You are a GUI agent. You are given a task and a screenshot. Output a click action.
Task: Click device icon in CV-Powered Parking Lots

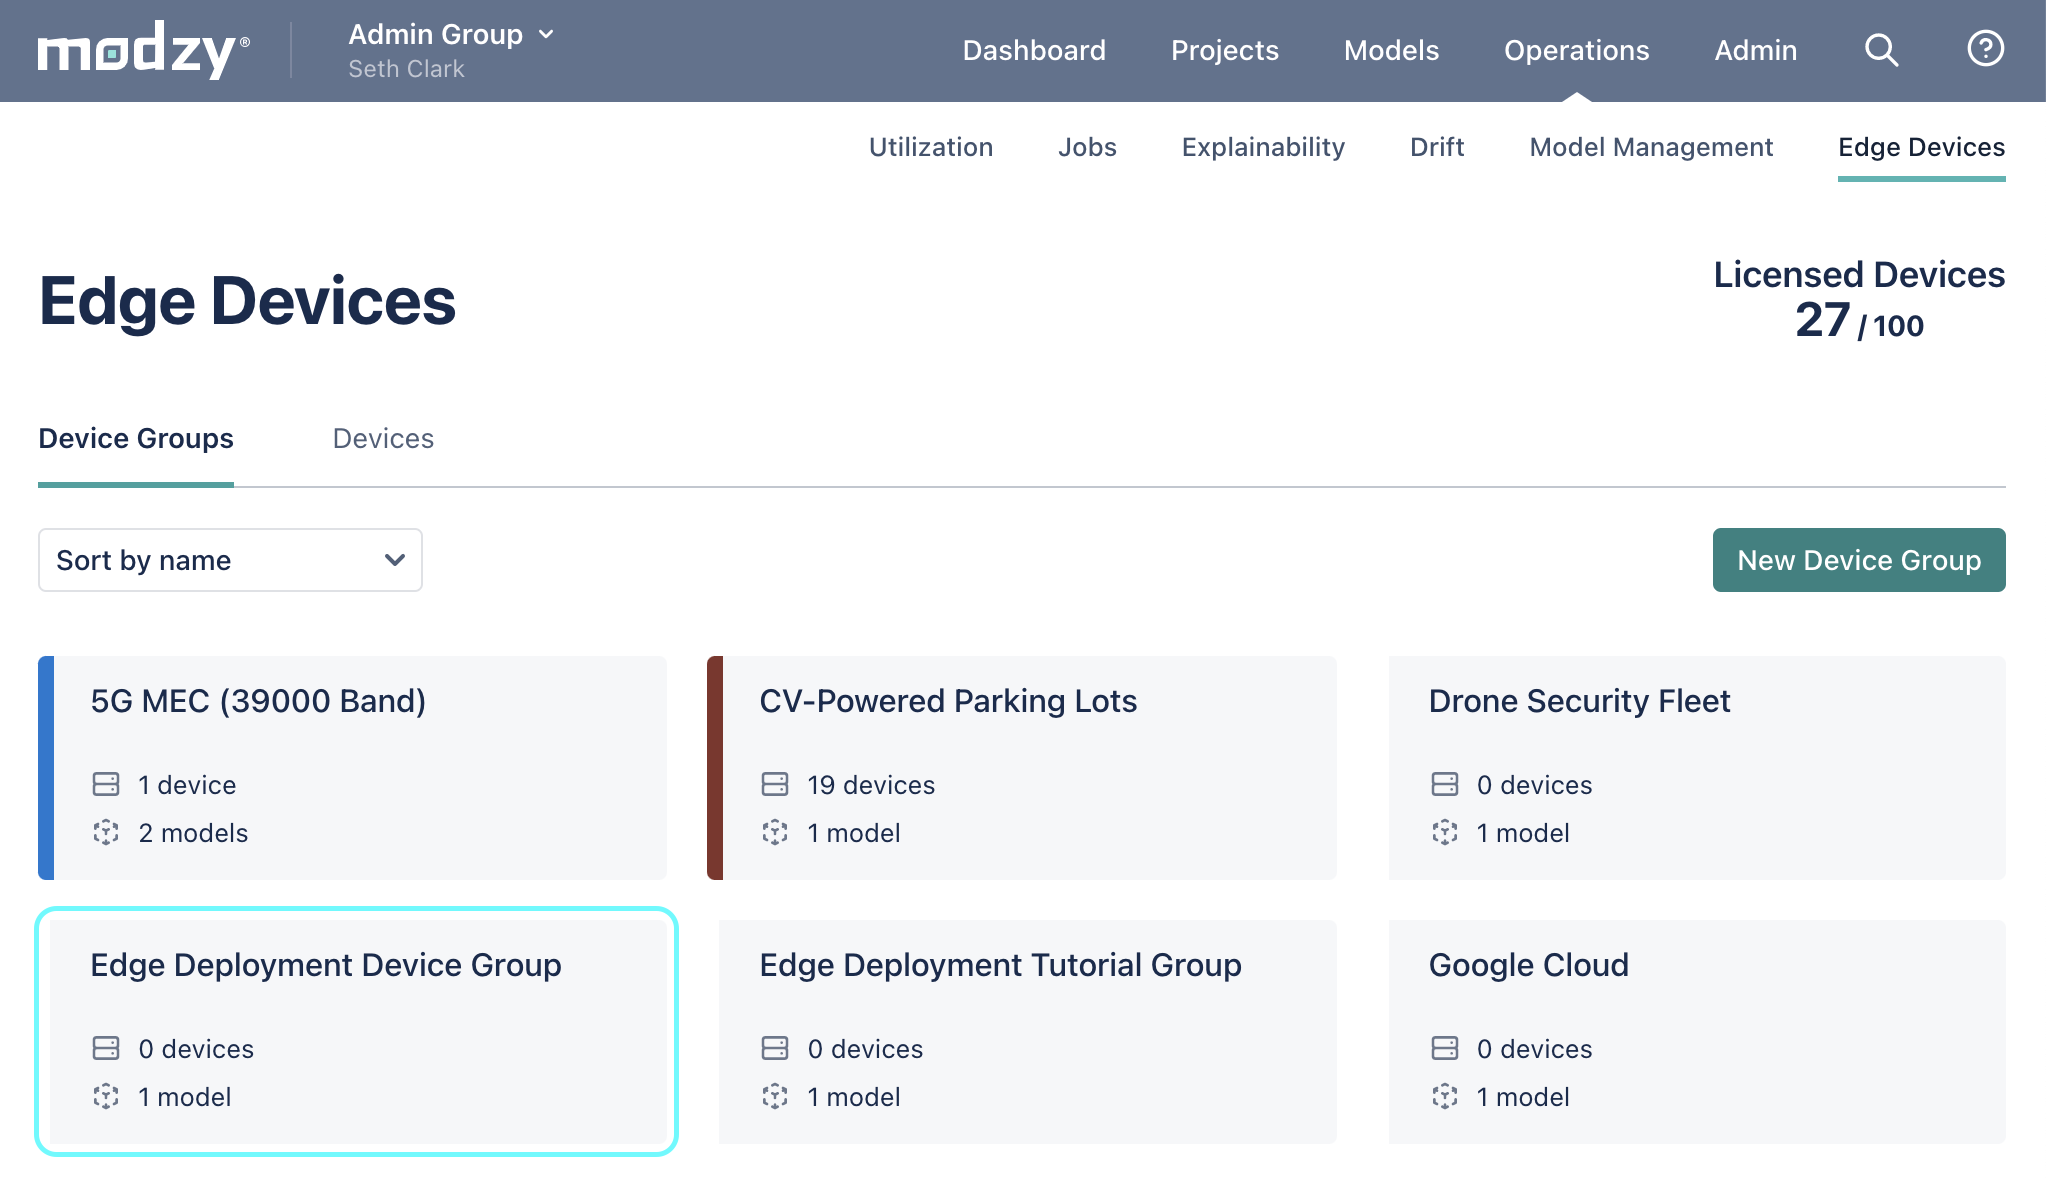(775, 784)
